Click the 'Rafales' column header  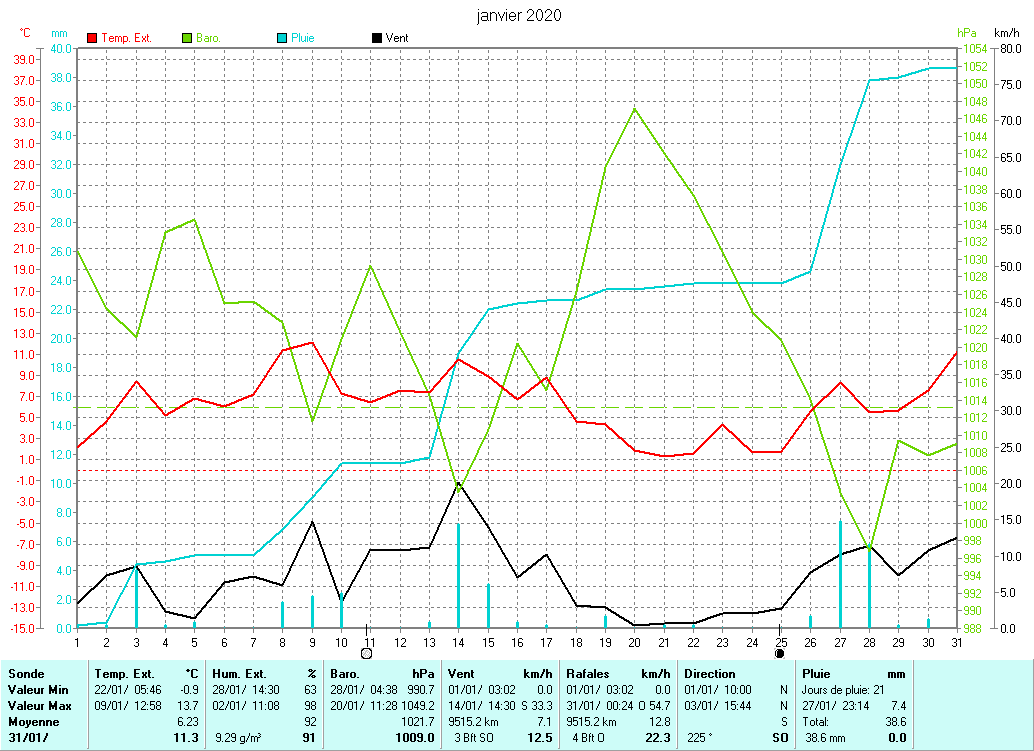click(x=588, y=674)
